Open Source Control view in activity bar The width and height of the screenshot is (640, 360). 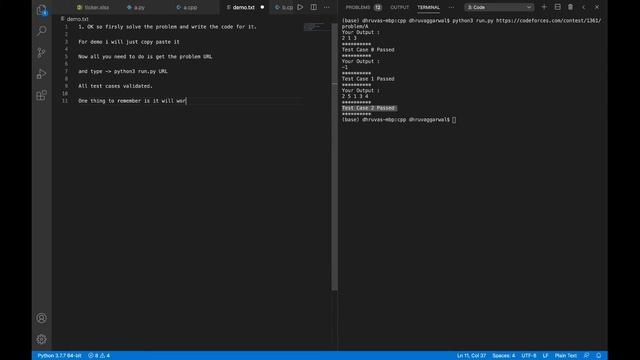pyautogui.click(x=42, y=52)
